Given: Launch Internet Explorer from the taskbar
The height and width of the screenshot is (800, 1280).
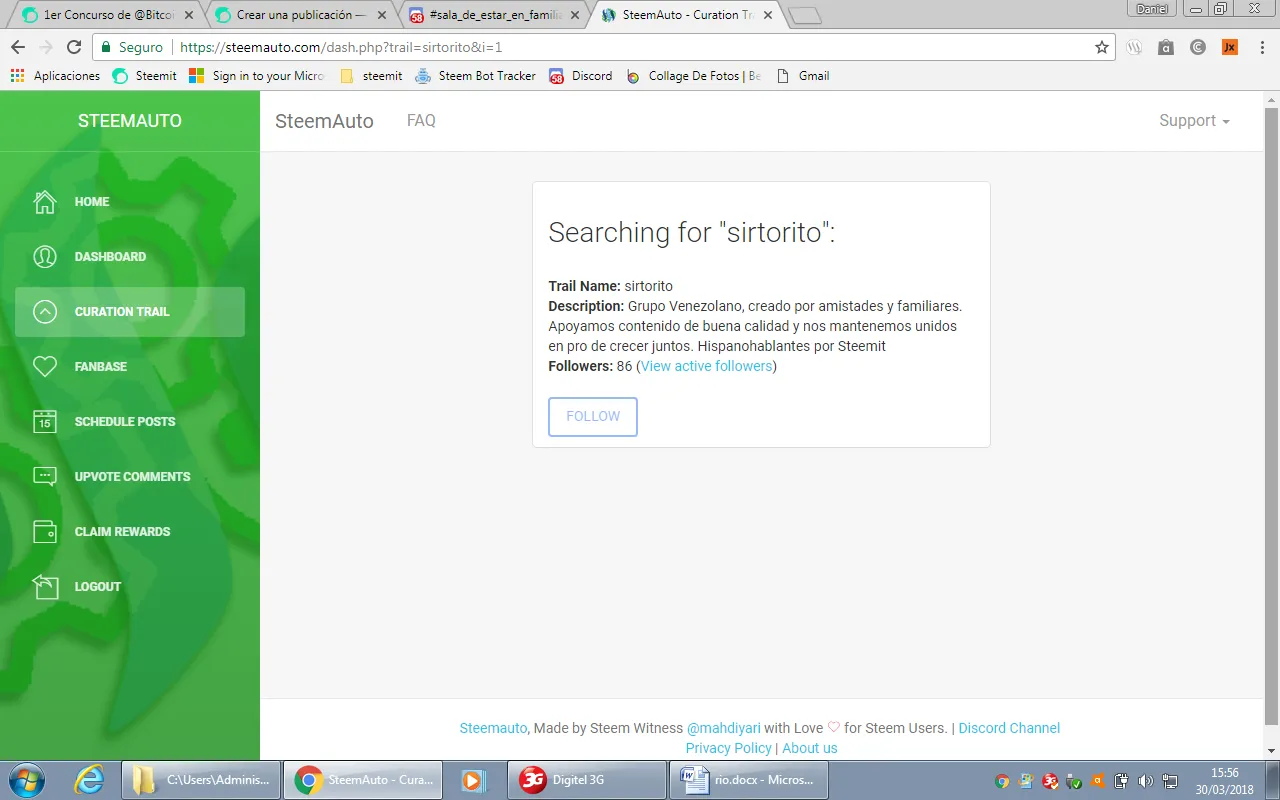Looking at the screenshot, I should (x=89, y=780).
